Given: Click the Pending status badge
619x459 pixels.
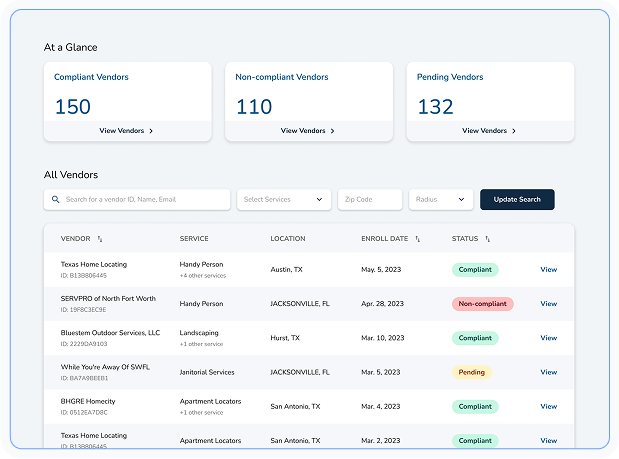Looking at the screenshot, I should tap(471, 372).
